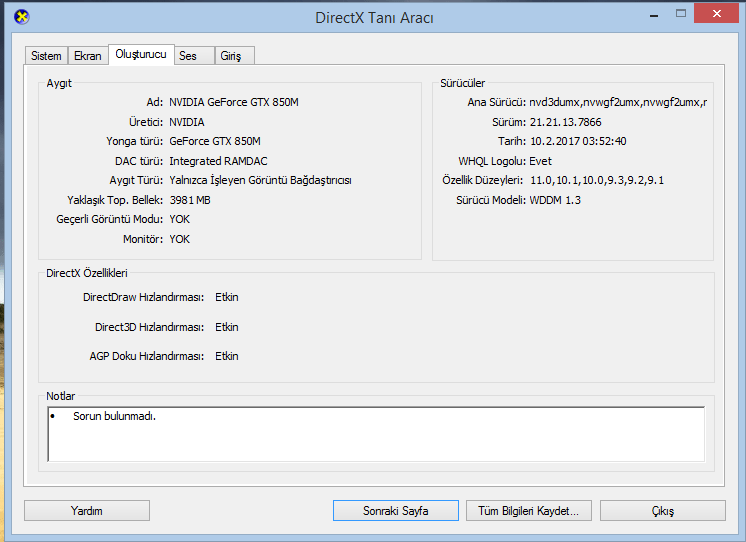The image size is (746, 542).
Task: Click the 'Sürüm:' label
Action: [x=509, y=122]
